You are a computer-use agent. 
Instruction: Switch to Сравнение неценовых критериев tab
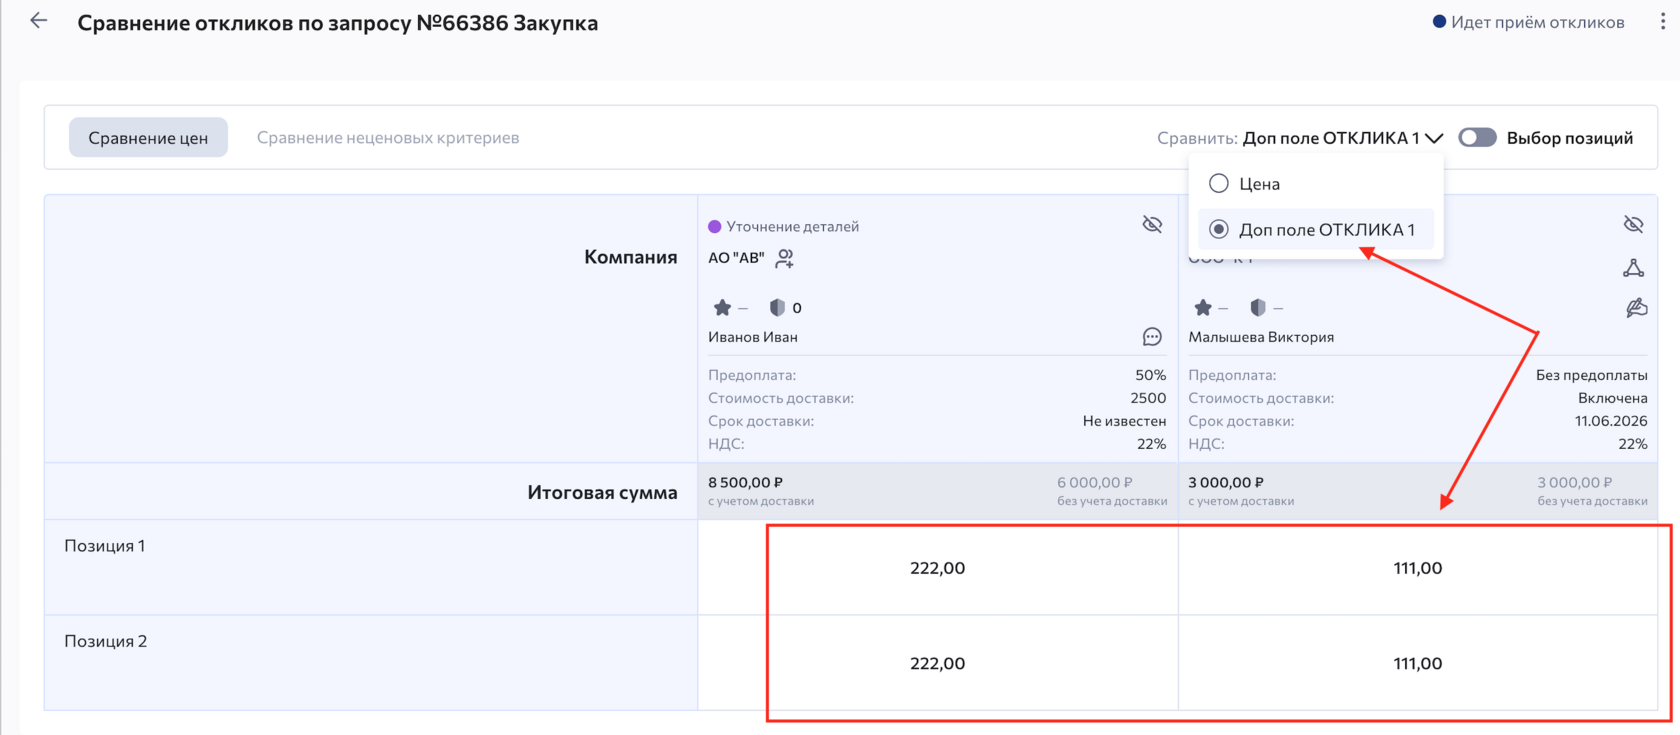[388, 138]
